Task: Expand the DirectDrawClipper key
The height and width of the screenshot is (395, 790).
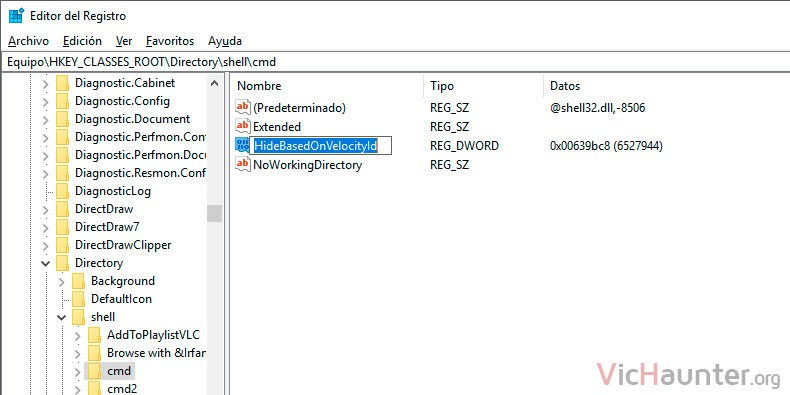Action: (46, 245)
